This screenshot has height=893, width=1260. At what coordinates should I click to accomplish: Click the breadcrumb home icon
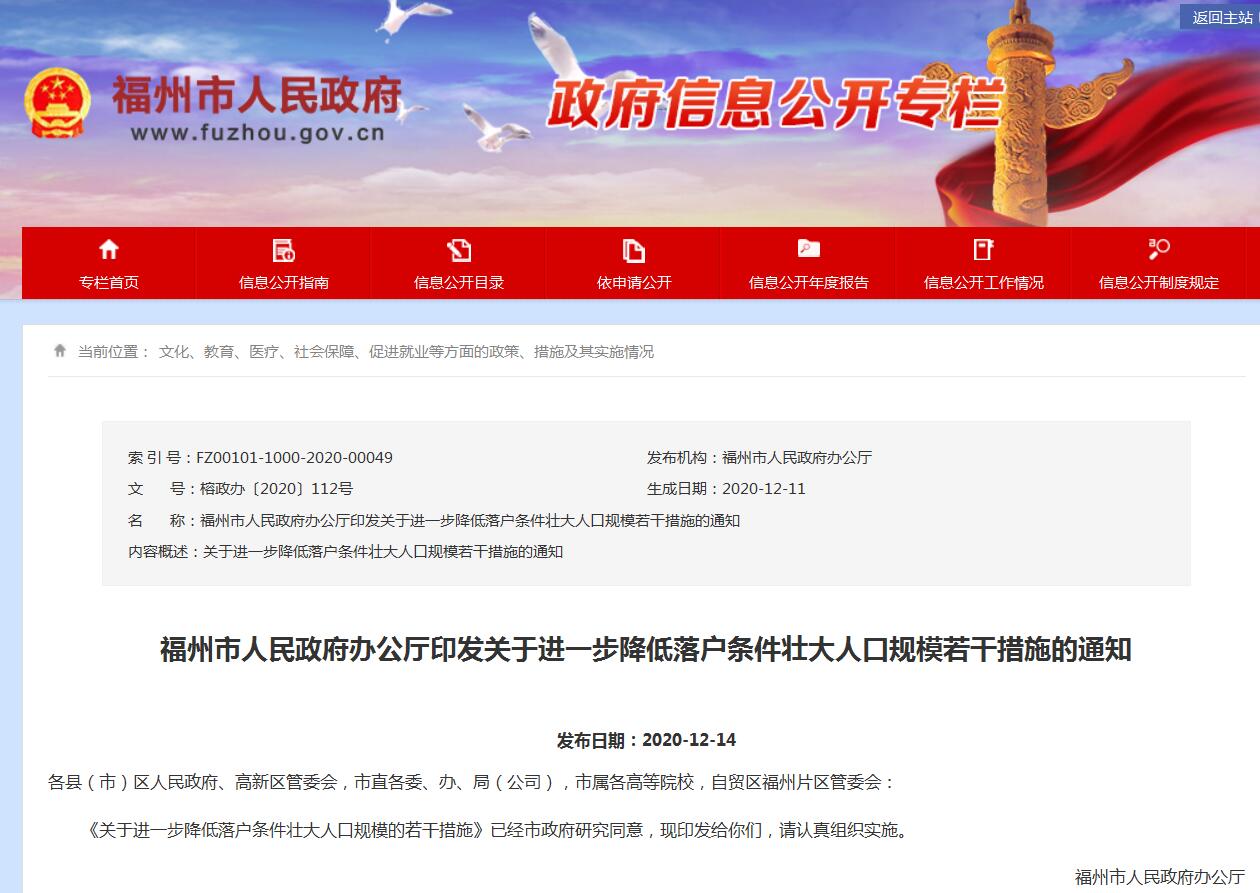coord(60,351)
